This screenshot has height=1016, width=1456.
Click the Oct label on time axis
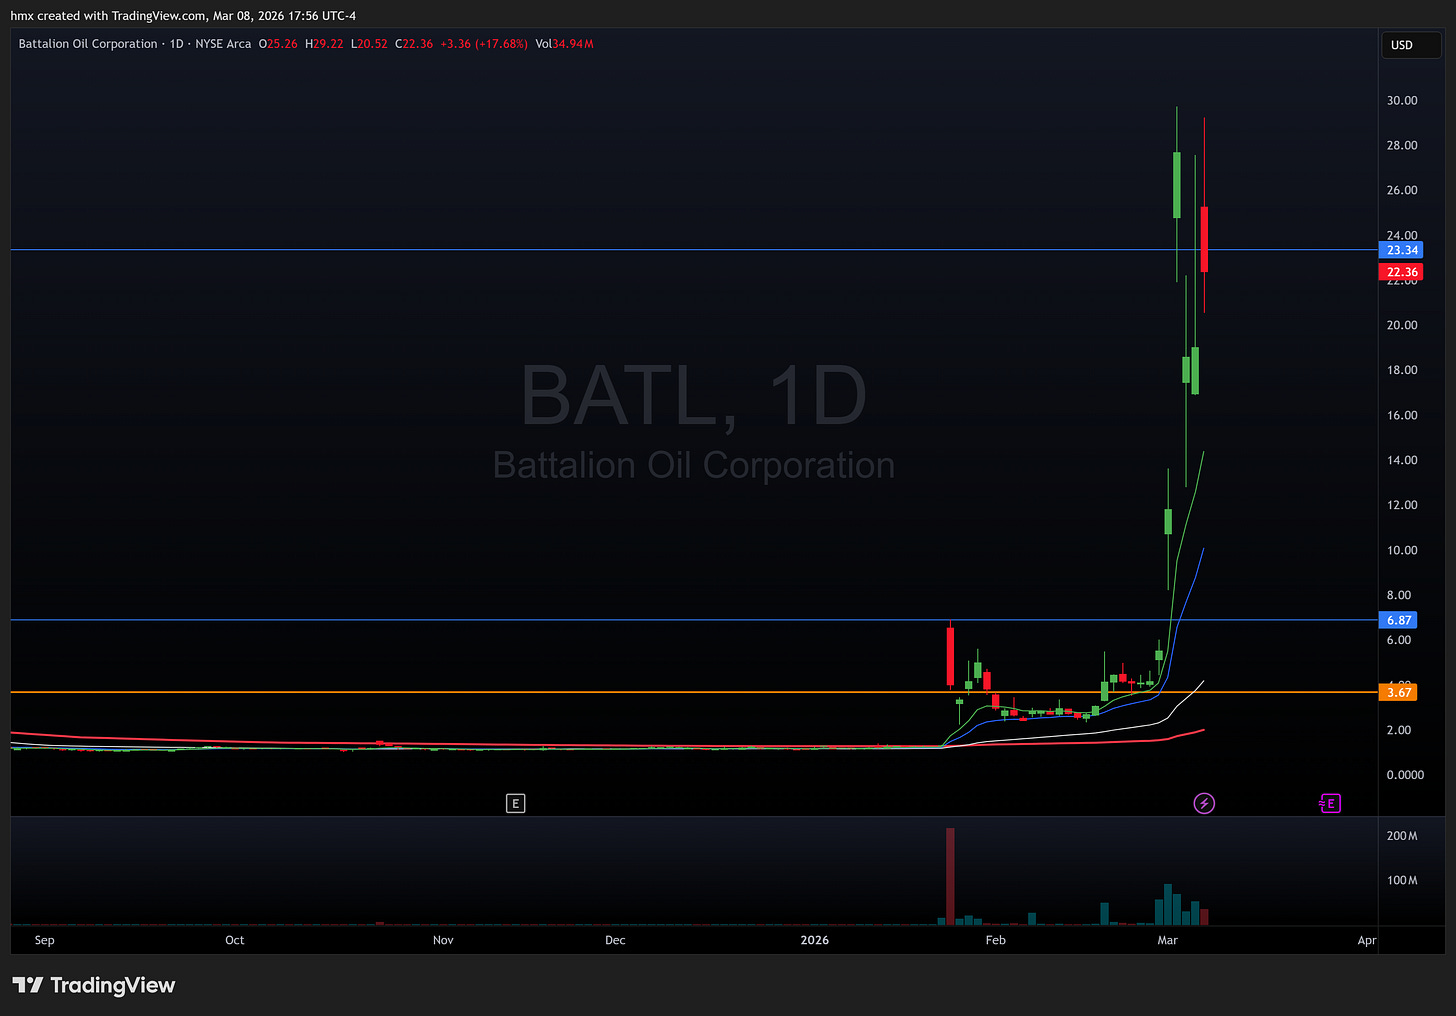click(x=234, y=940)
